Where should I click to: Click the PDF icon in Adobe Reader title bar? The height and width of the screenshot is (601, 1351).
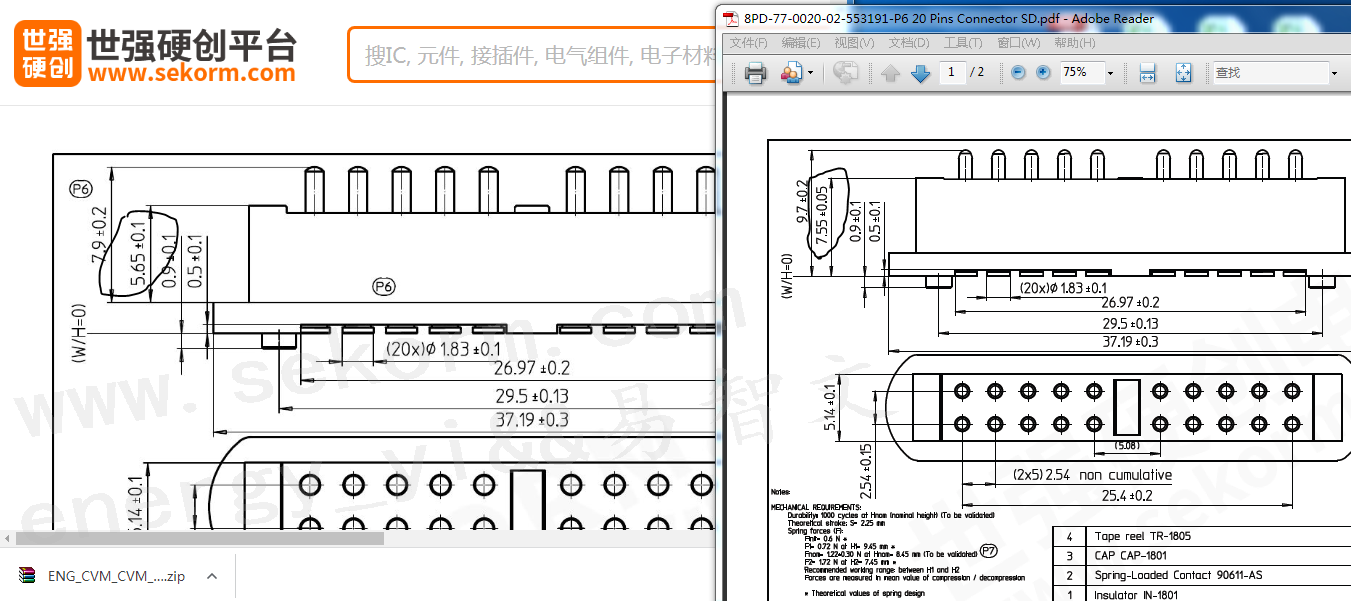point(731,18)
